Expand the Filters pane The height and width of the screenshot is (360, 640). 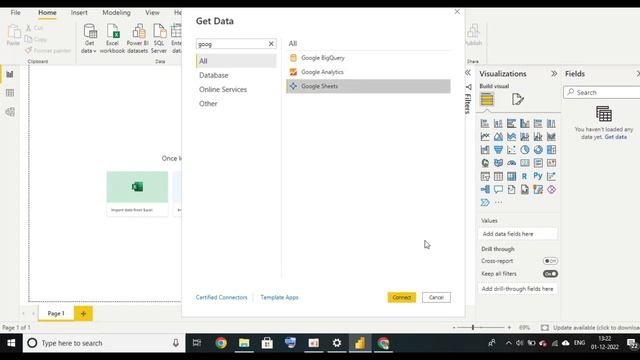[x=468, y=73]
